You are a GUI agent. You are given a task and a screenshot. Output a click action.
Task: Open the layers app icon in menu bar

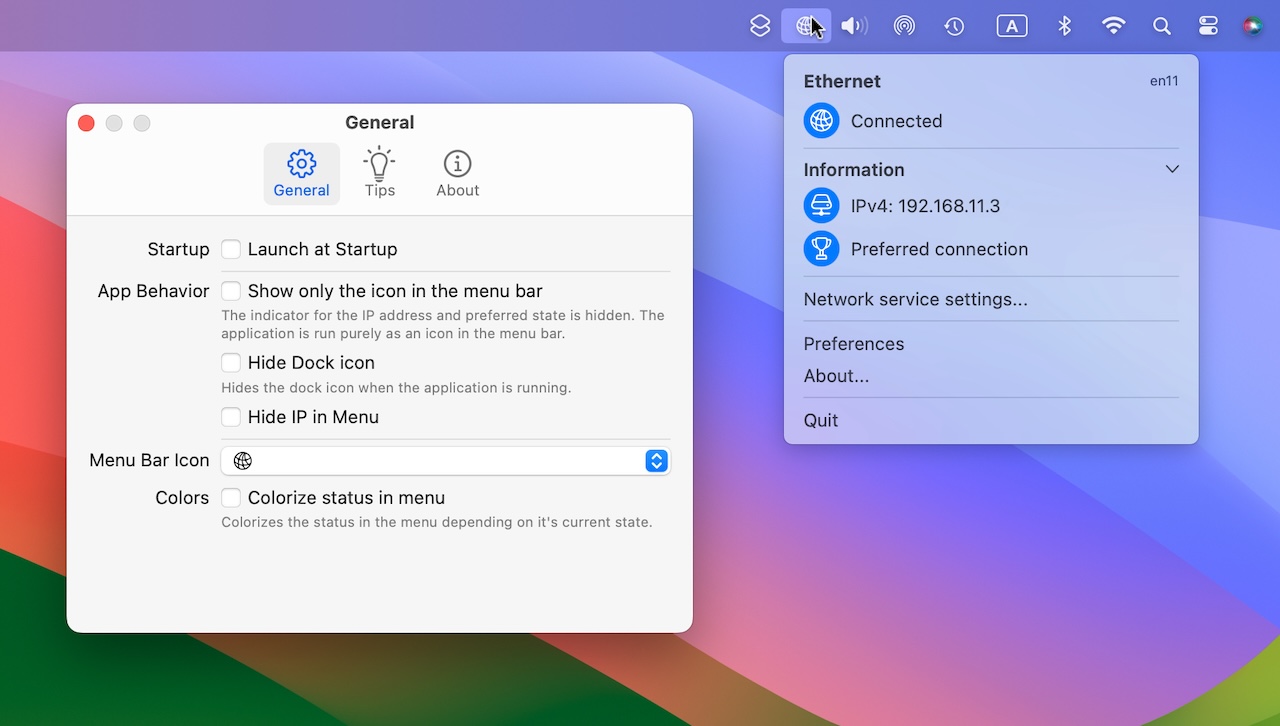(761, 26)
